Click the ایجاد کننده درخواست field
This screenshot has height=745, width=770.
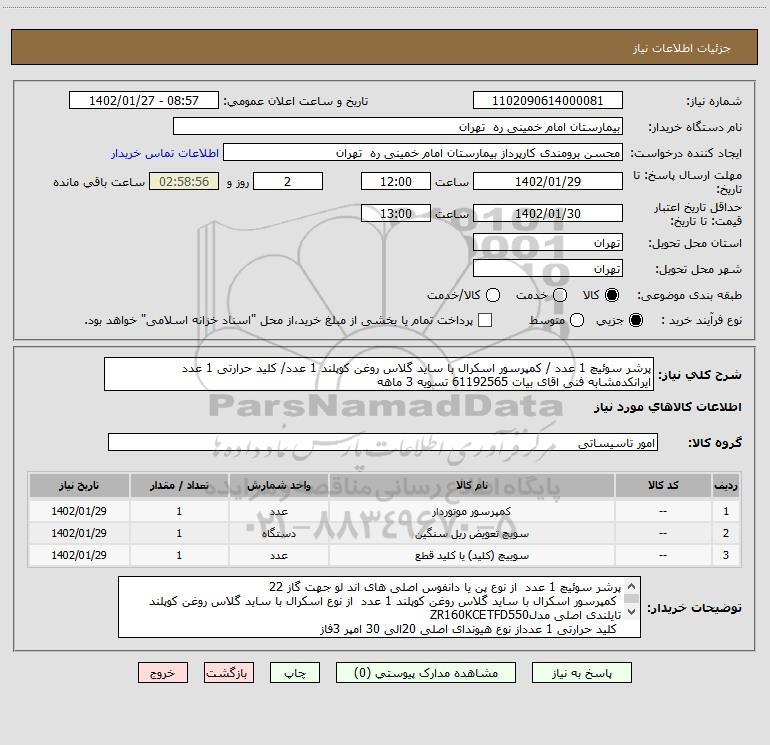(423, 153)
